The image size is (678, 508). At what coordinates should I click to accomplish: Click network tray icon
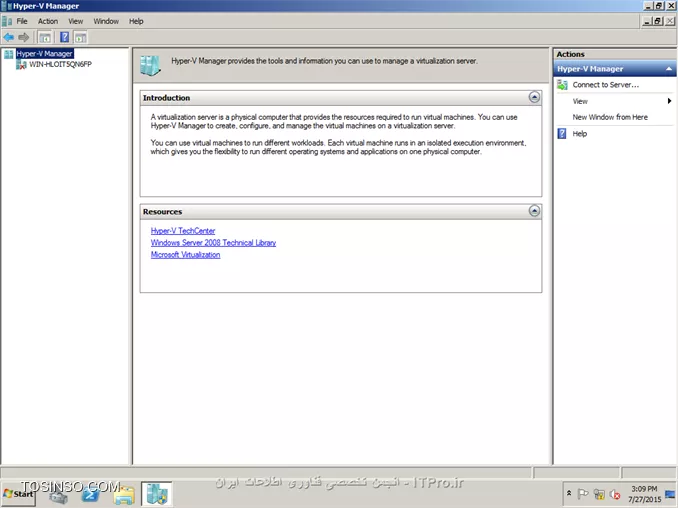599,494
